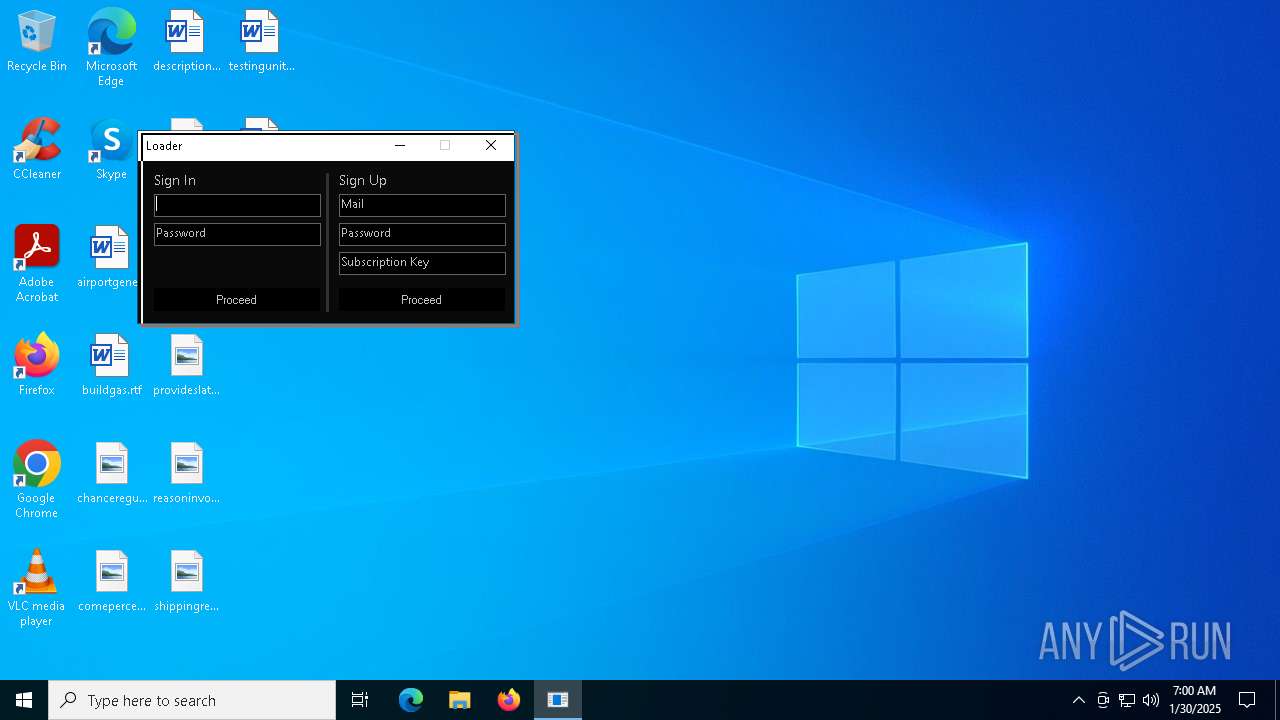Open the notification center icon

click(1247, 700)
